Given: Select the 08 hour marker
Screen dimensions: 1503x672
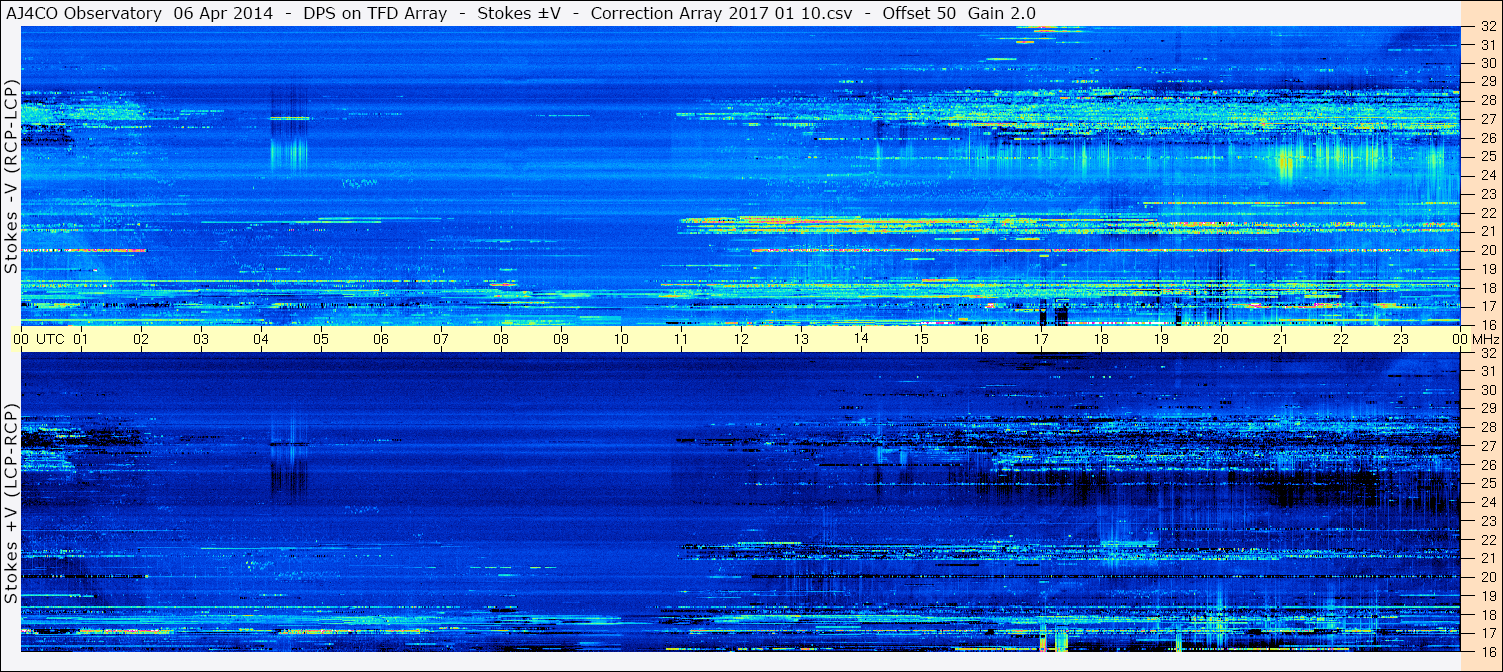Looking at the screenshot, I should point(501,339).
